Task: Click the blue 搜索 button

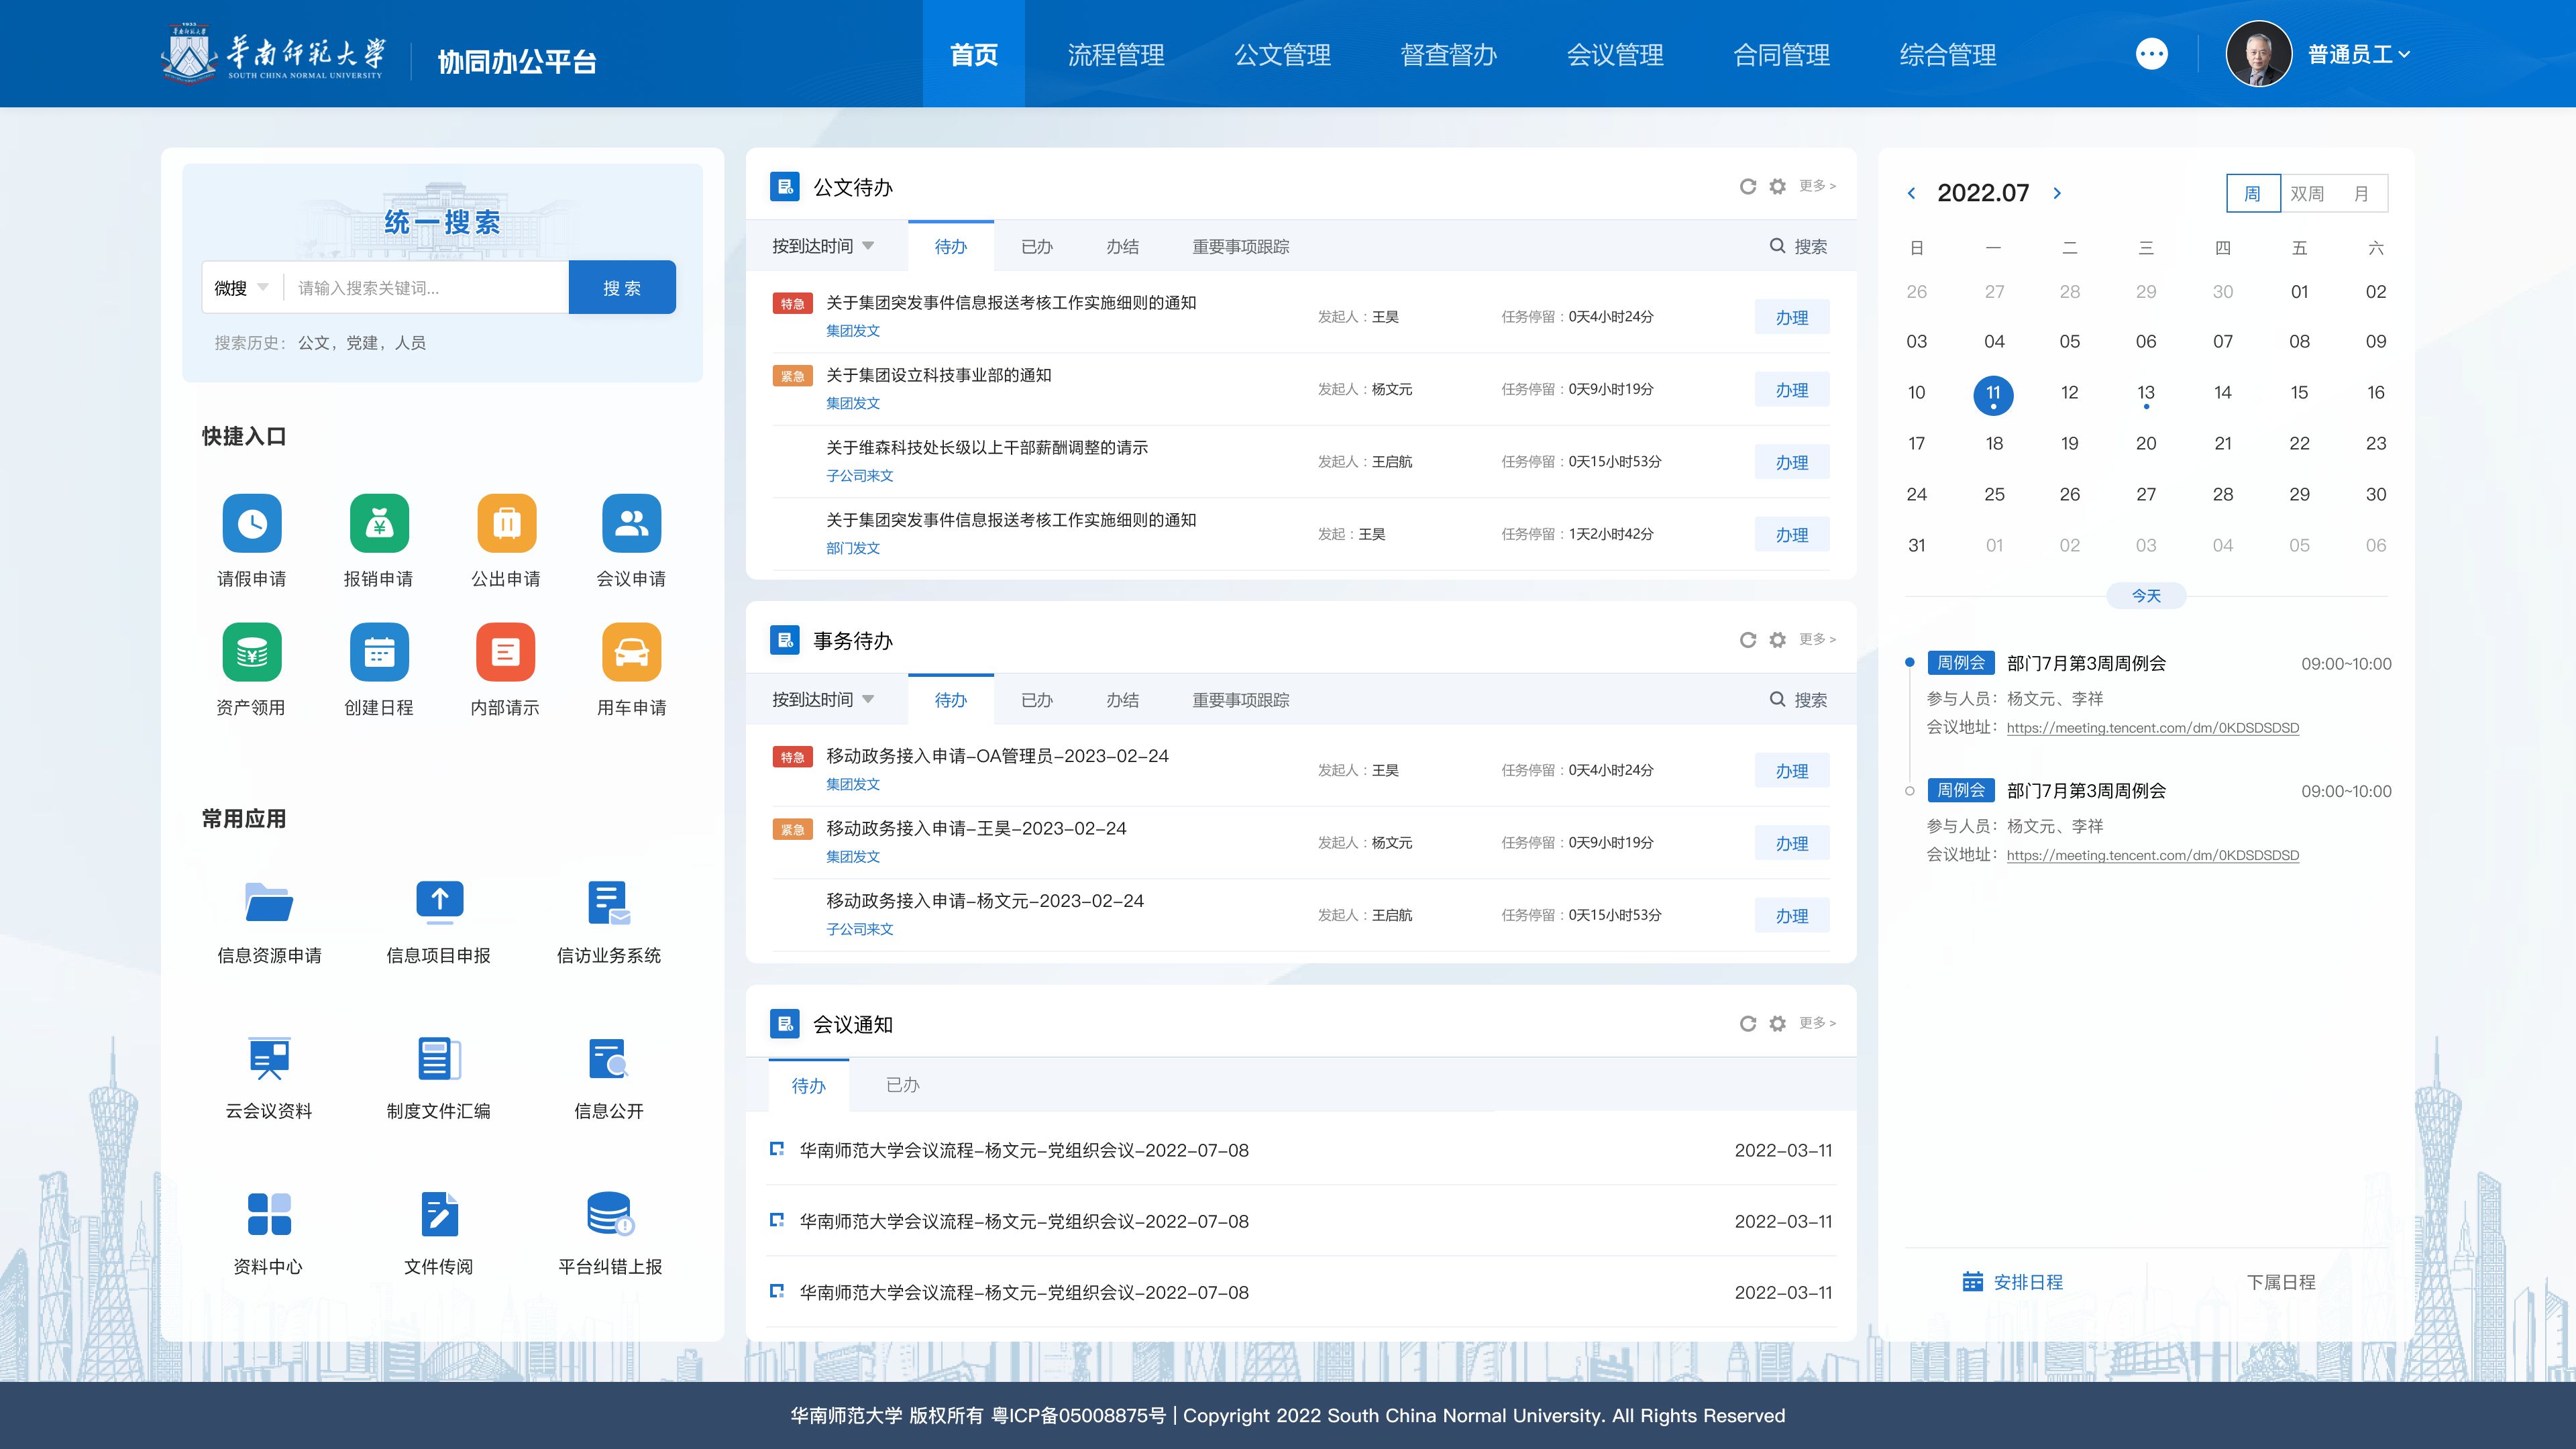Action: 621,288
